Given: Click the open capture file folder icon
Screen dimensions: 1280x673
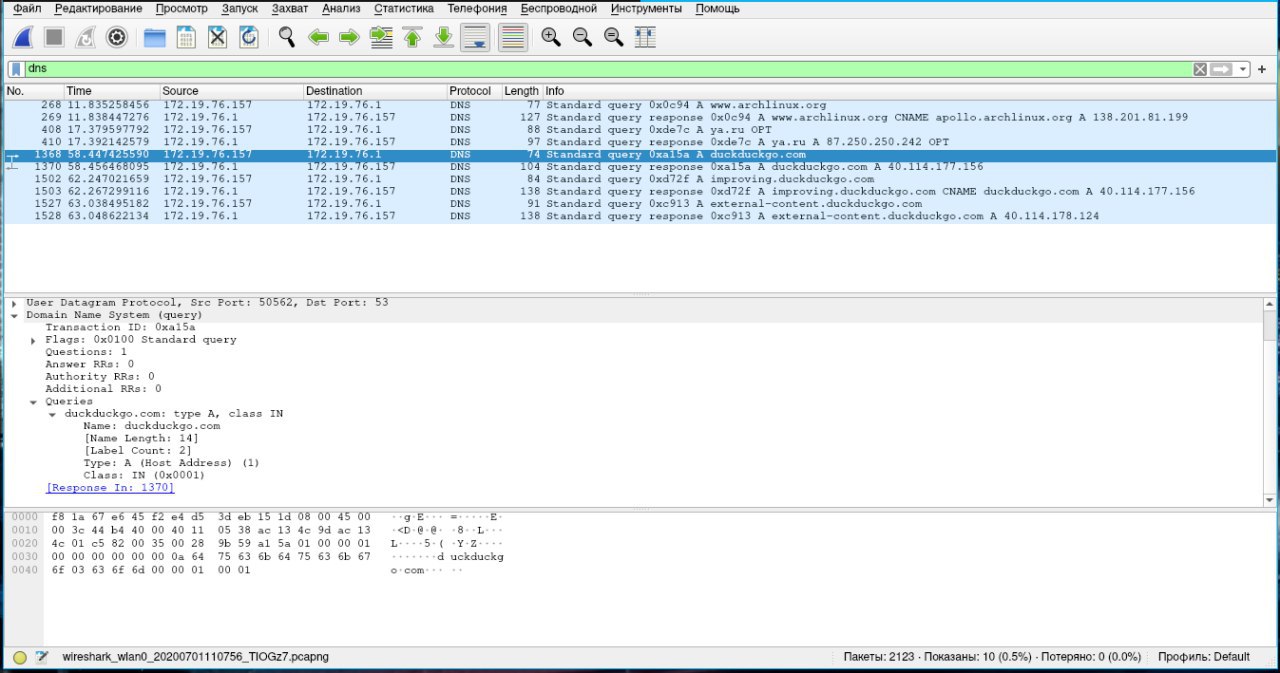Looking at the screenshot, I should tap(154, 38).
